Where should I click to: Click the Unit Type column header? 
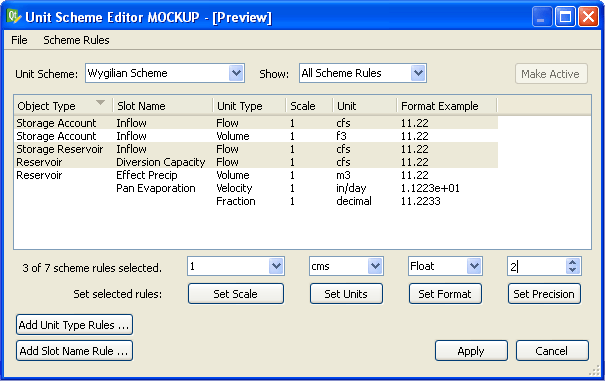(249, 106)
